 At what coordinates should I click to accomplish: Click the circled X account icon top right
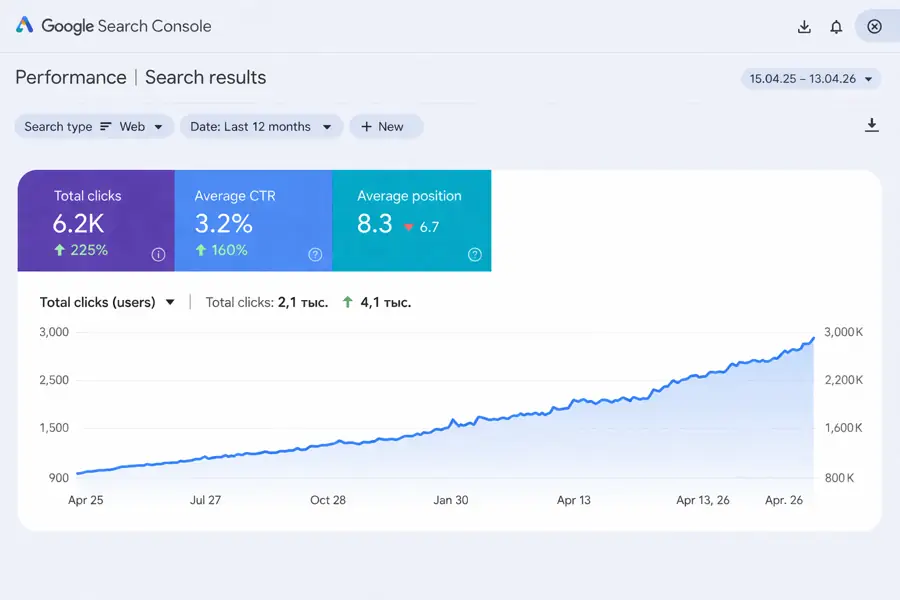(875, 26)
